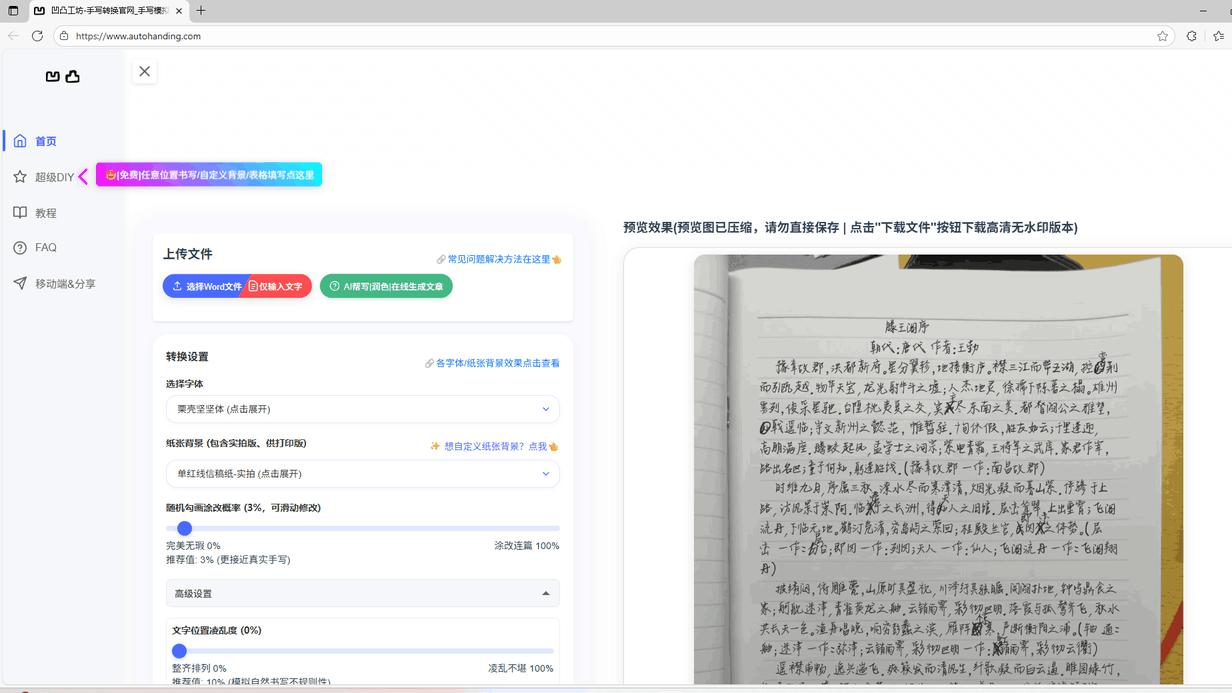Open the 栗壳坚坚体 font dropdown
Image resolution: width=1232 pixels, height=693 pixels.
361,408
